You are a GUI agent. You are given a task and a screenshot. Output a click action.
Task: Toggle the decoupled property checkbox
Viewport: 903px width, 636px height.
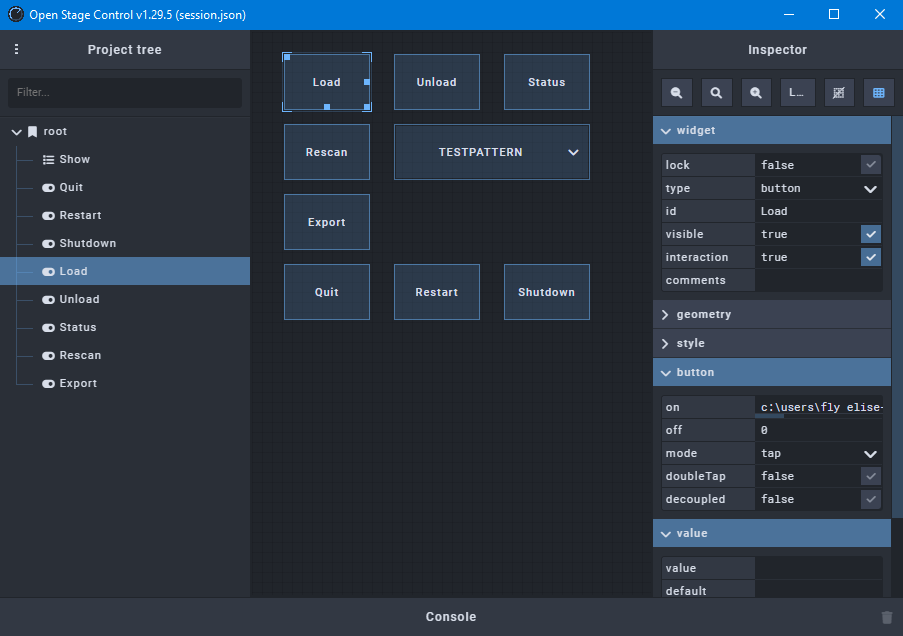(x=871, y=499)
